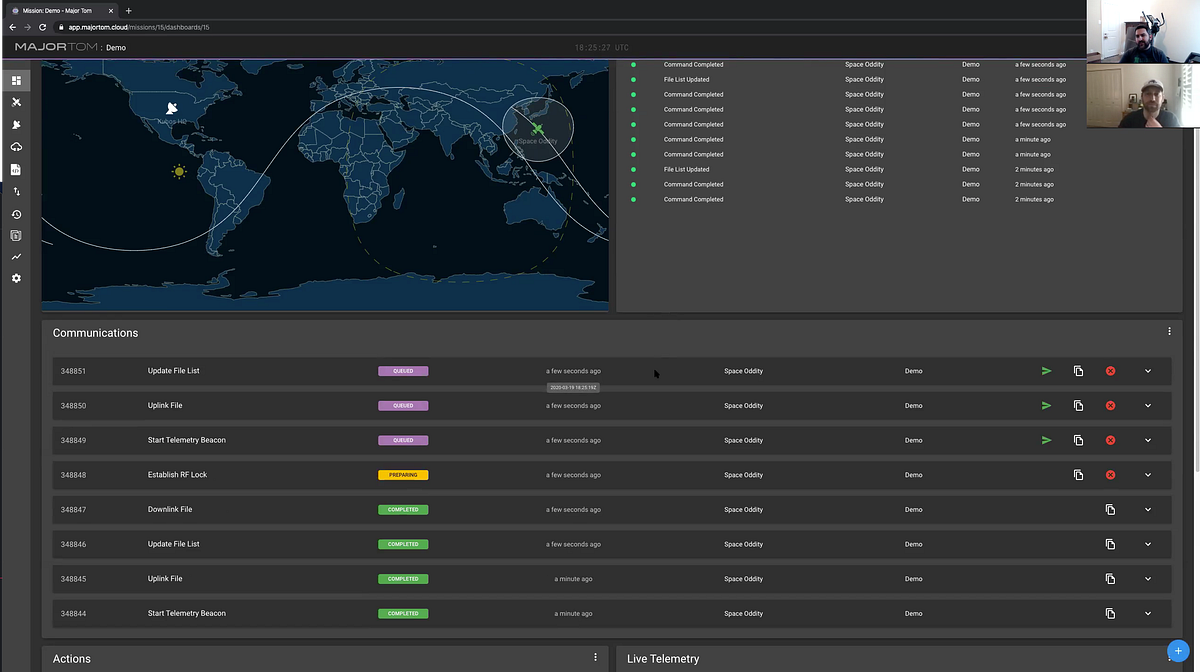The height and width of the screenshot is (672, 1200).
Task: Cancel the queued Start Telemetry Beacon command
Action: point(1110,440)
